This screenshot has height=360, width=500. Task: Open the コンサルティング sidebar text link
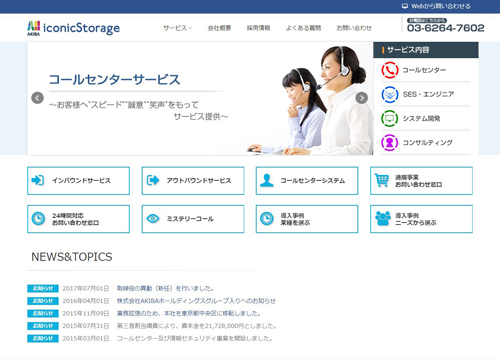[x=428, y=143]
